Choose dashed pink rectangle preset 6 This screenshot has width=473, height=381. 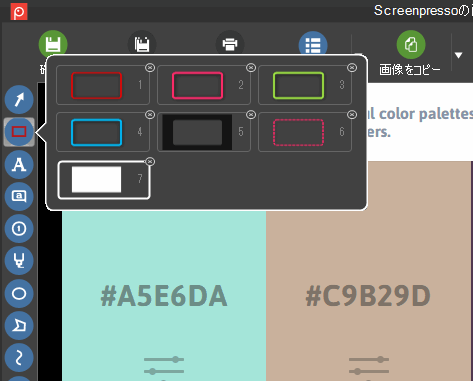305,132
